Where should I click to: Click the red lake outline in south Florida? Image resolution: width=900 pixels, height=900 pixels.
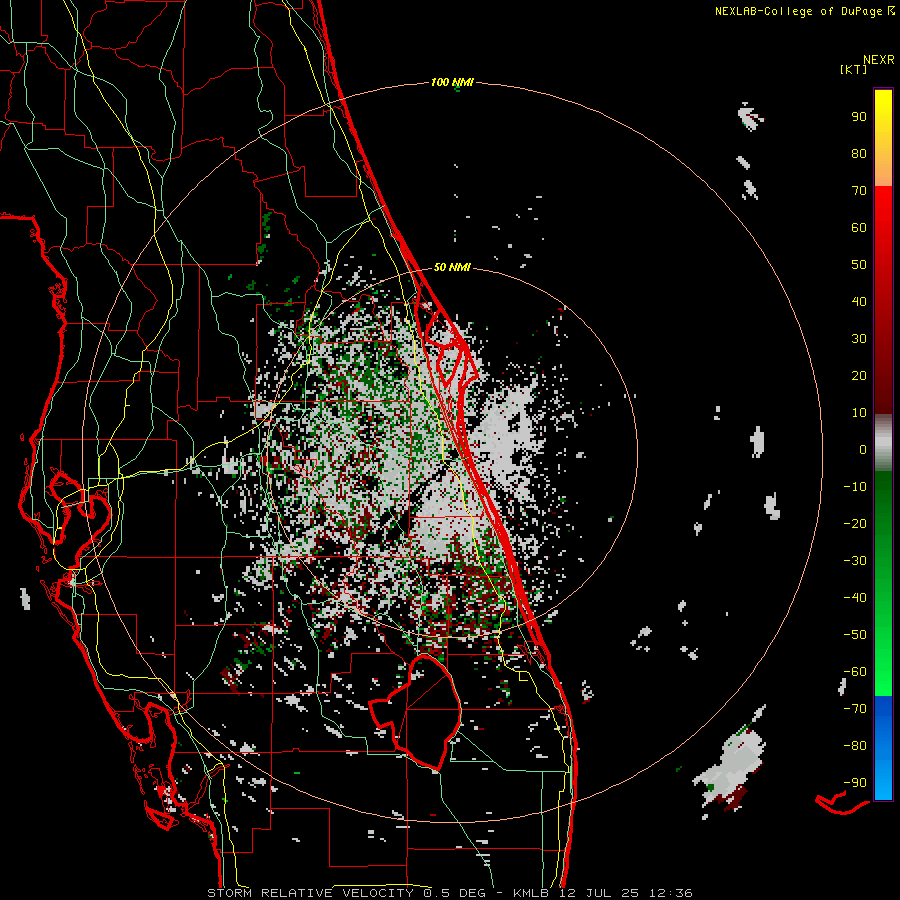coord(416,712)
